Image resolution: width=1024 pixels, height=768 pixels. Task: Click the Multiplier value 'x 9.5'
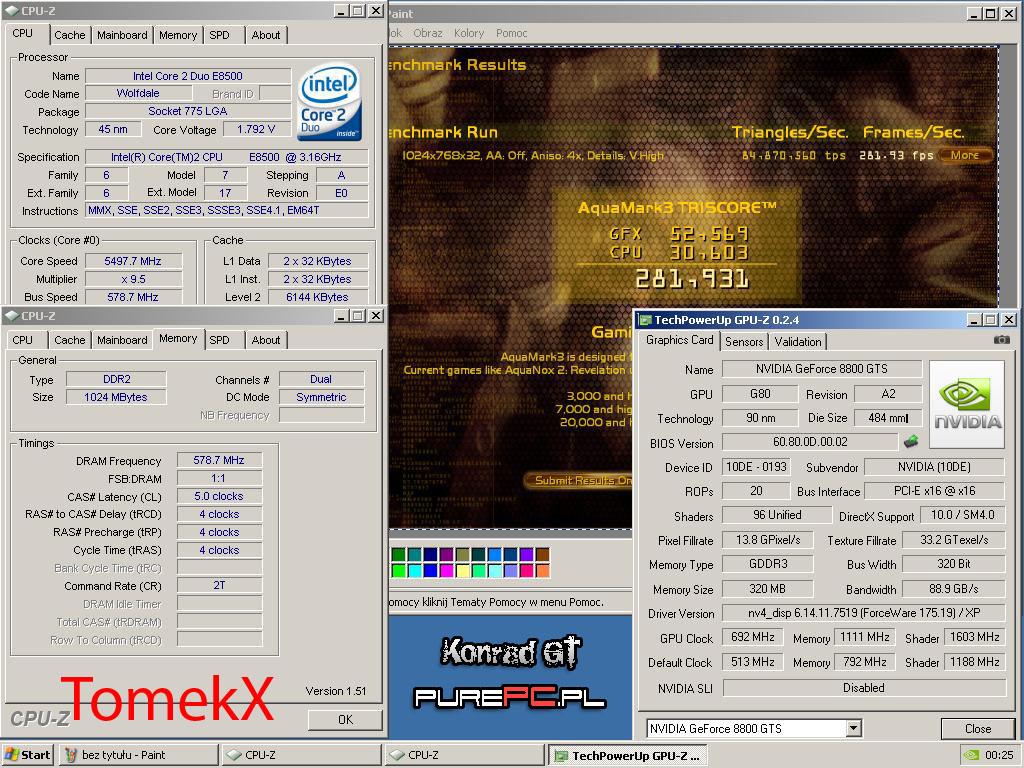tap(133, 279)
